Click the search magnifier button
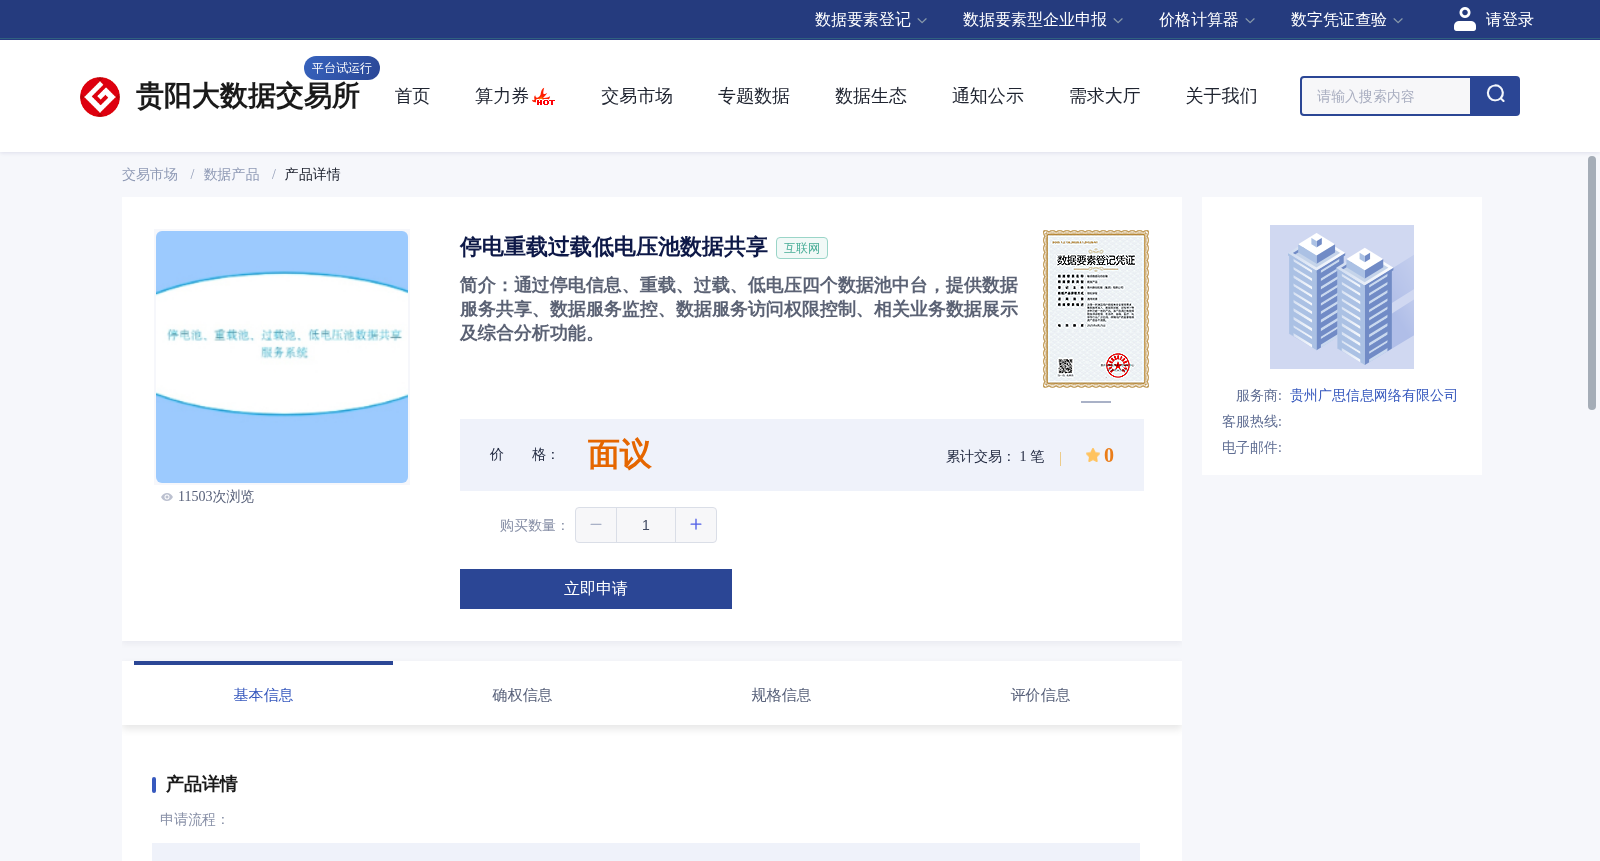This screenshot has height=861, width=1600. click(1495, 96)
